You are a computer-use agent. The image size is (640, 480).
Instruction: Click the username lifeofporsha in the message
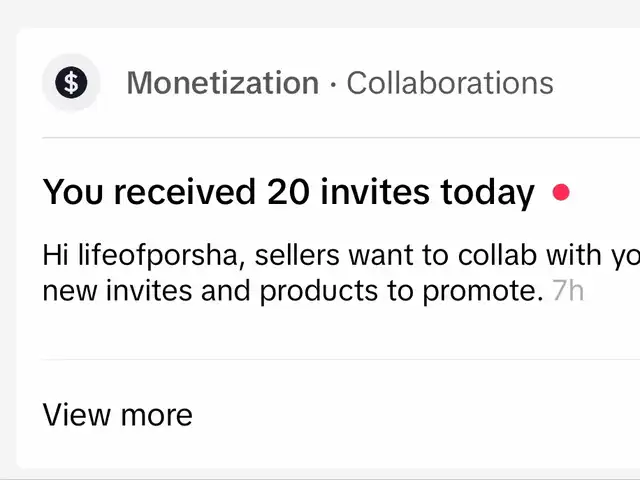158,256
